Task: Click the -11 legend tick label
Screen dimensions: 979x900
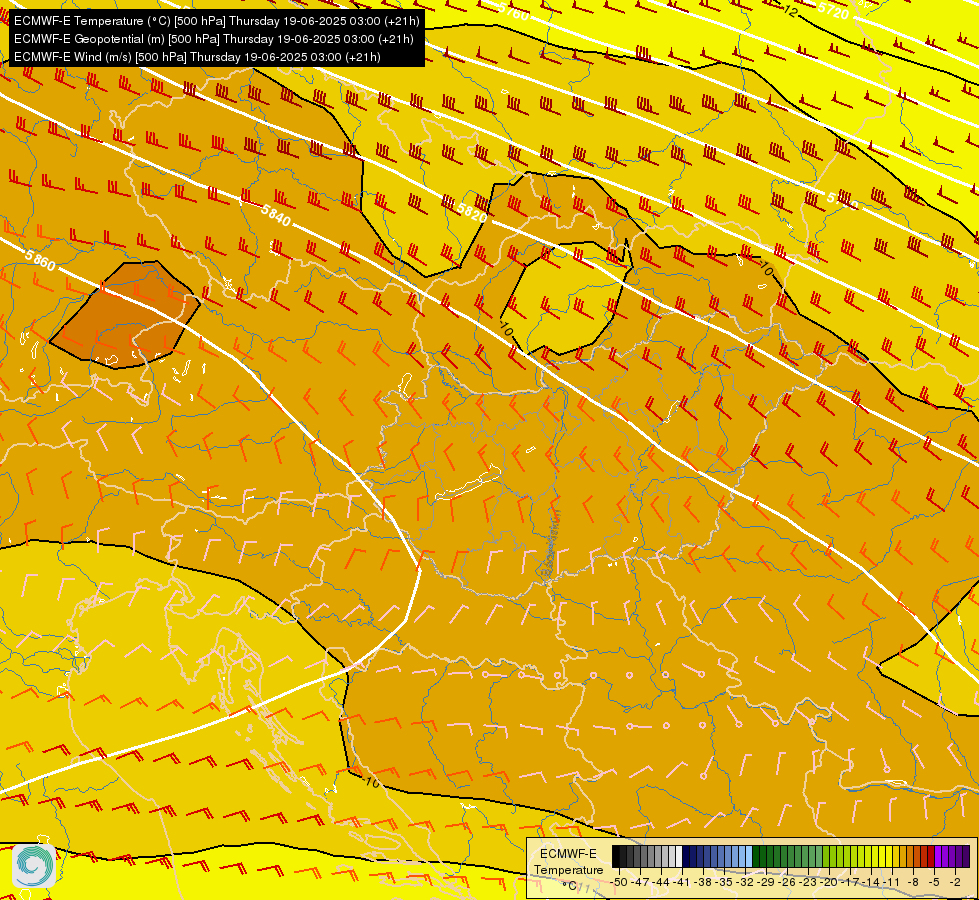Action: click(x=891, y=883)
